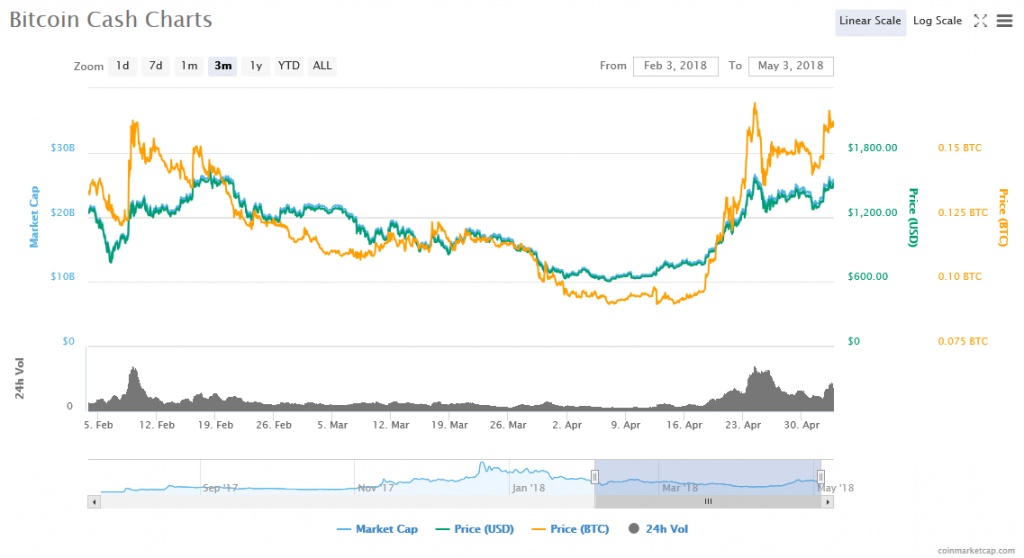Toggle Price (BTC) series in legend
This screenshot has width=1024, height=558.
point(571,529)
